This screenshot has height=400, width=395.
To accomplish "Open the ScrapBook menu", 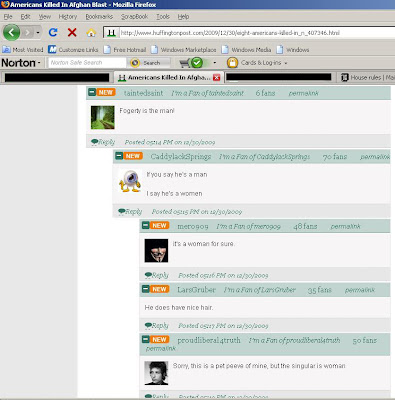I will coord(134,17).
